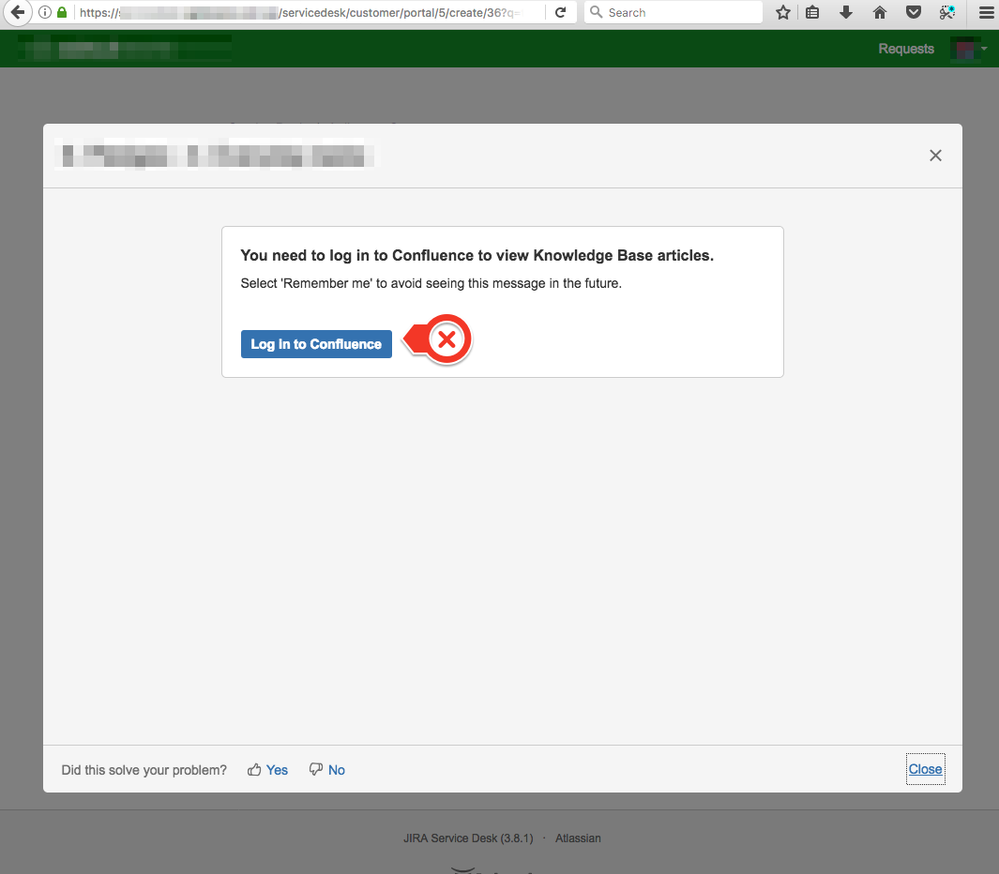Click the 'Did this solve your problem?' text
999x874 pixels.
(144, 770)
